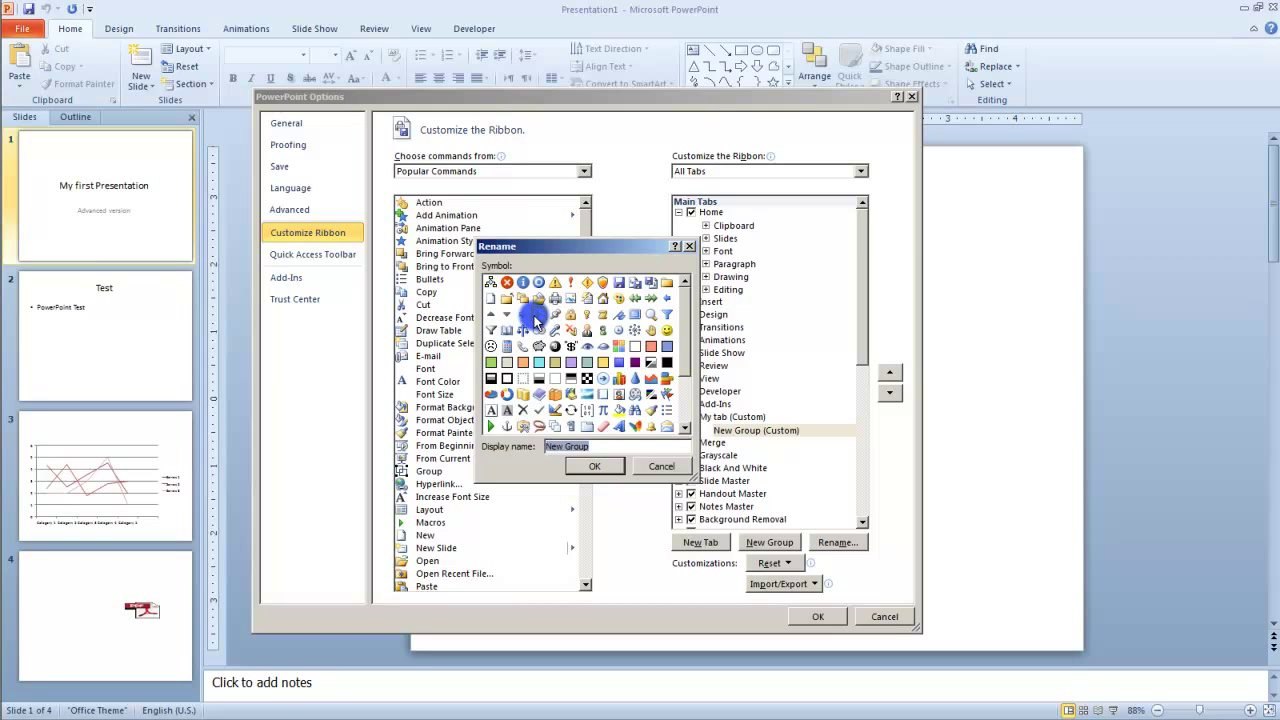Choose the checkmark symbol
This screenshot has height=720, width=1280.
(539, 410)
